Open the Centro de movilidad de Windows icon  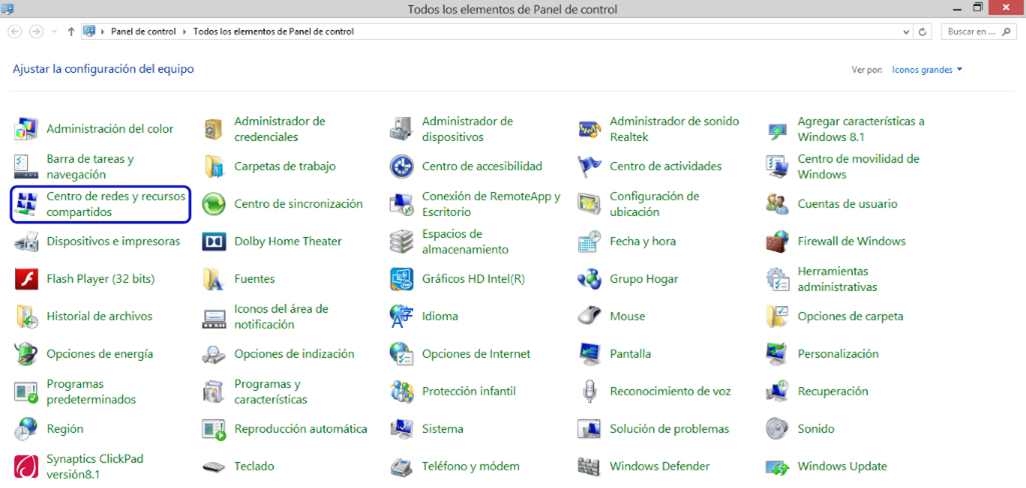pos(777,167)
